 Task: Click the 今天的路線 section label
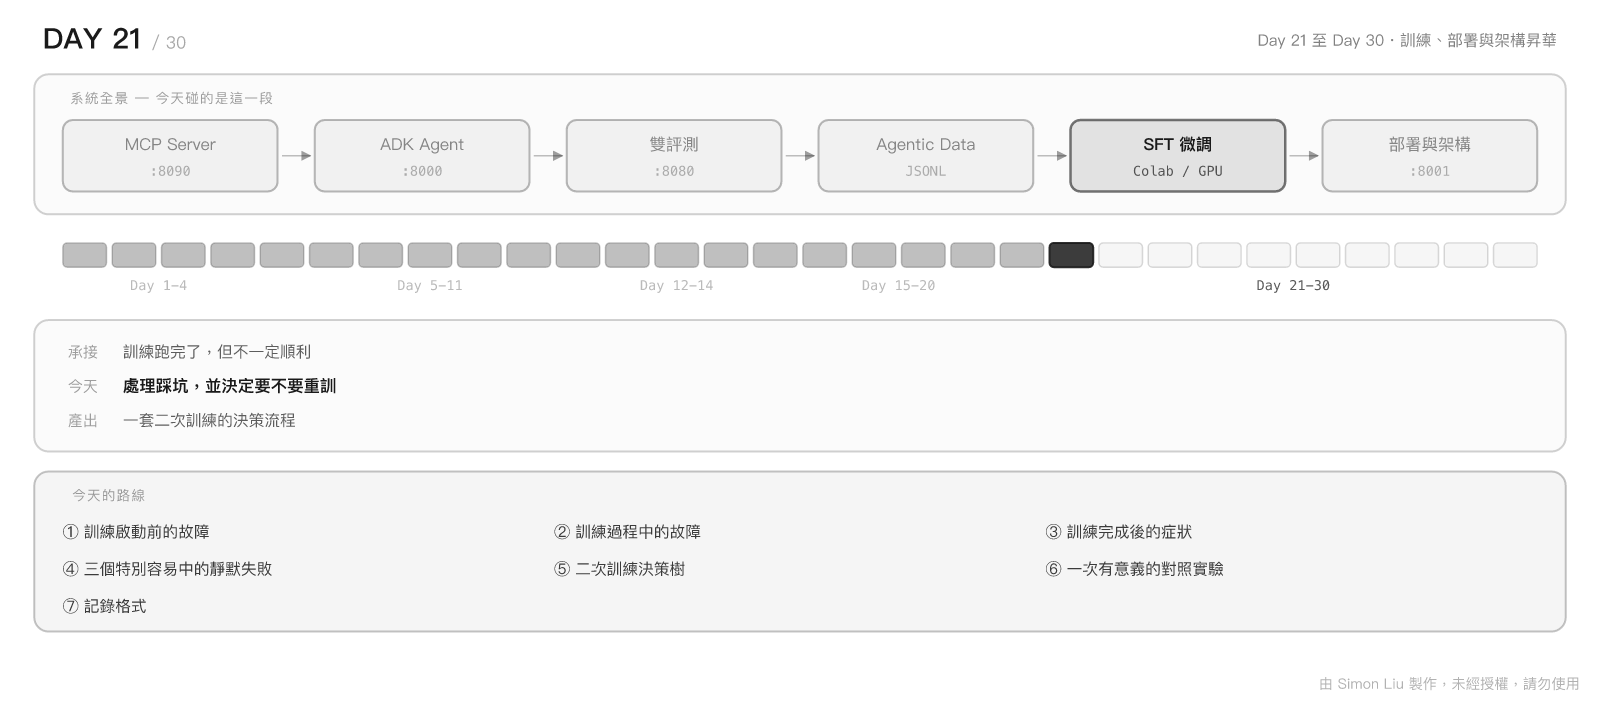[108, 495]
